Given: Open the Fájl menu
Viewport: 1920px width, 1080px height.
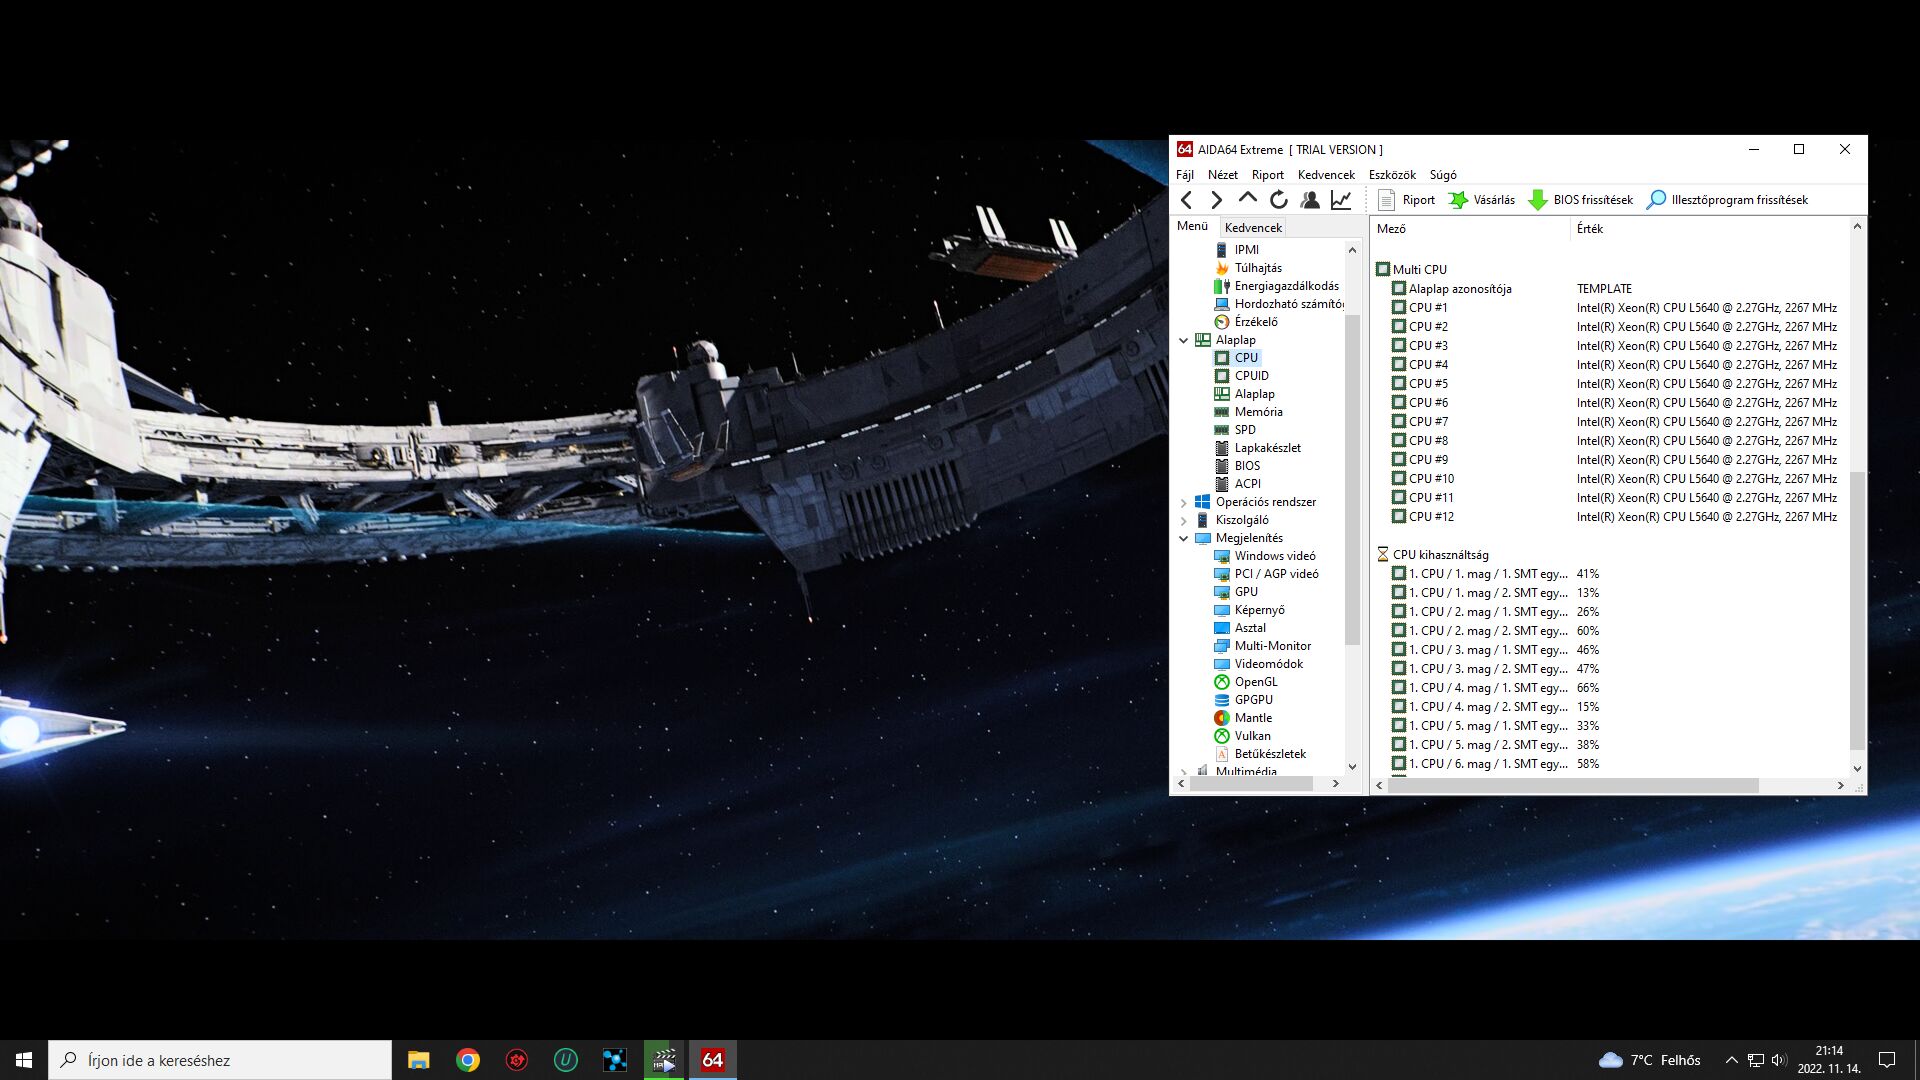Looking at the screenshot, I should pos(1185,175).
